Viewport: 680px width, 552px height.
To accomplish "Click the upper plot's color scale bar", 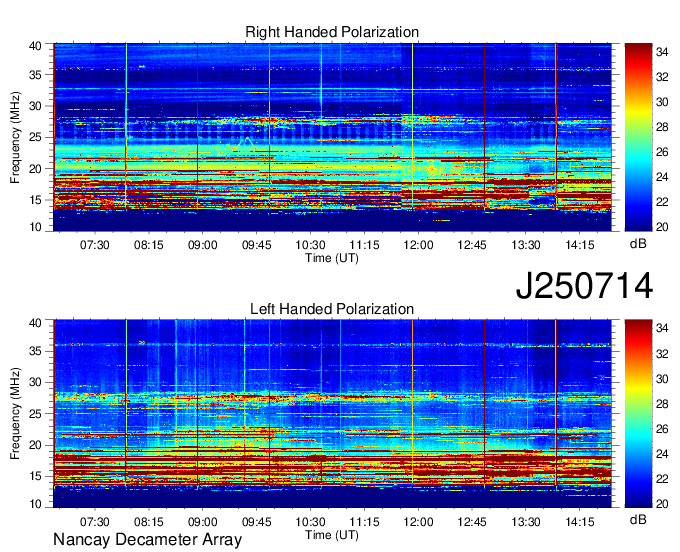I will [638, 137].
